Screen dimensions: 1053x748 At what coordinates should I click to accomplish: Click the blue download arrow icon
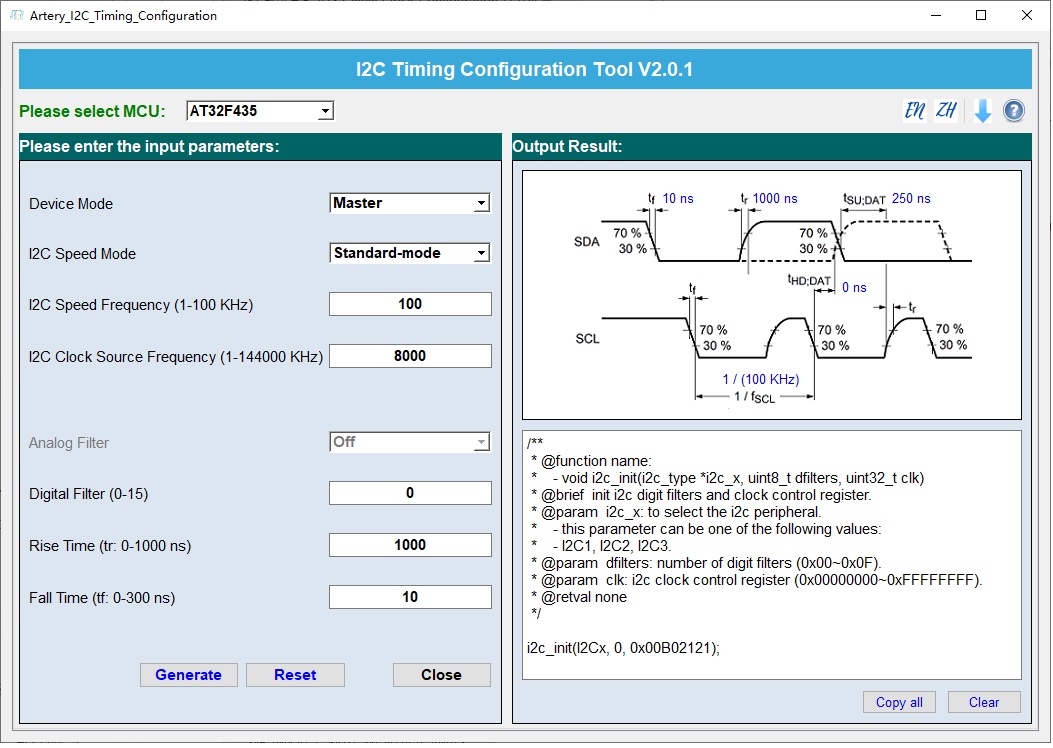coord(982,111)
